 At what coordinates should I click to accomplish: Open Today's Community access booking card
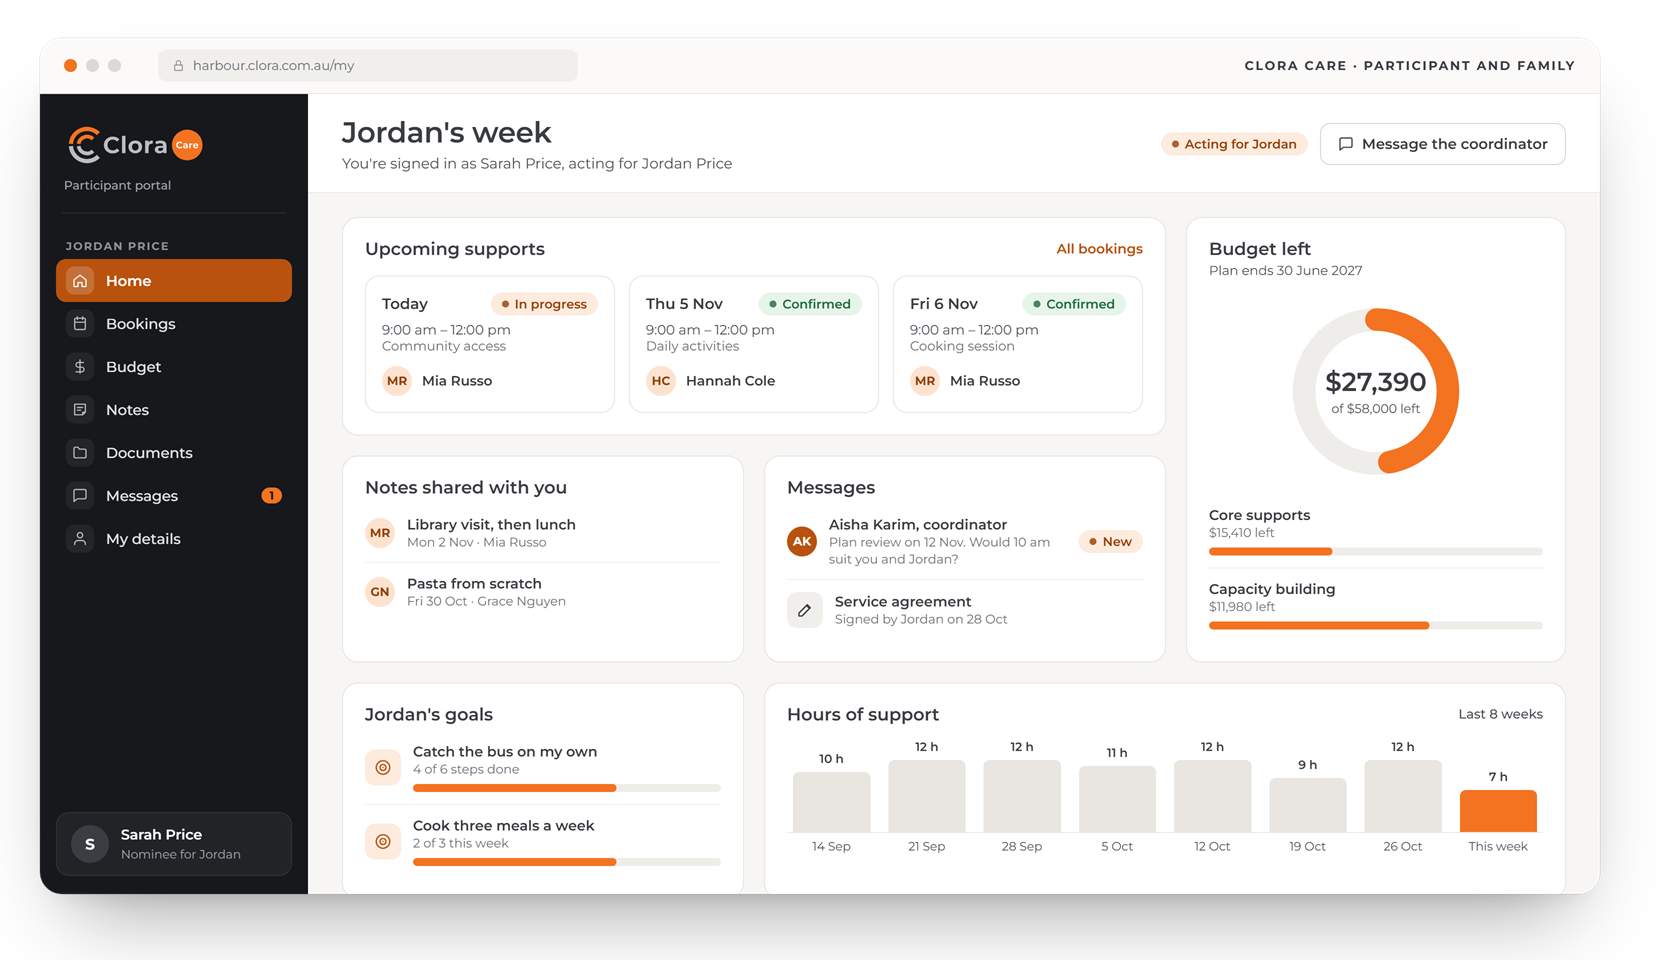point(490,344)
